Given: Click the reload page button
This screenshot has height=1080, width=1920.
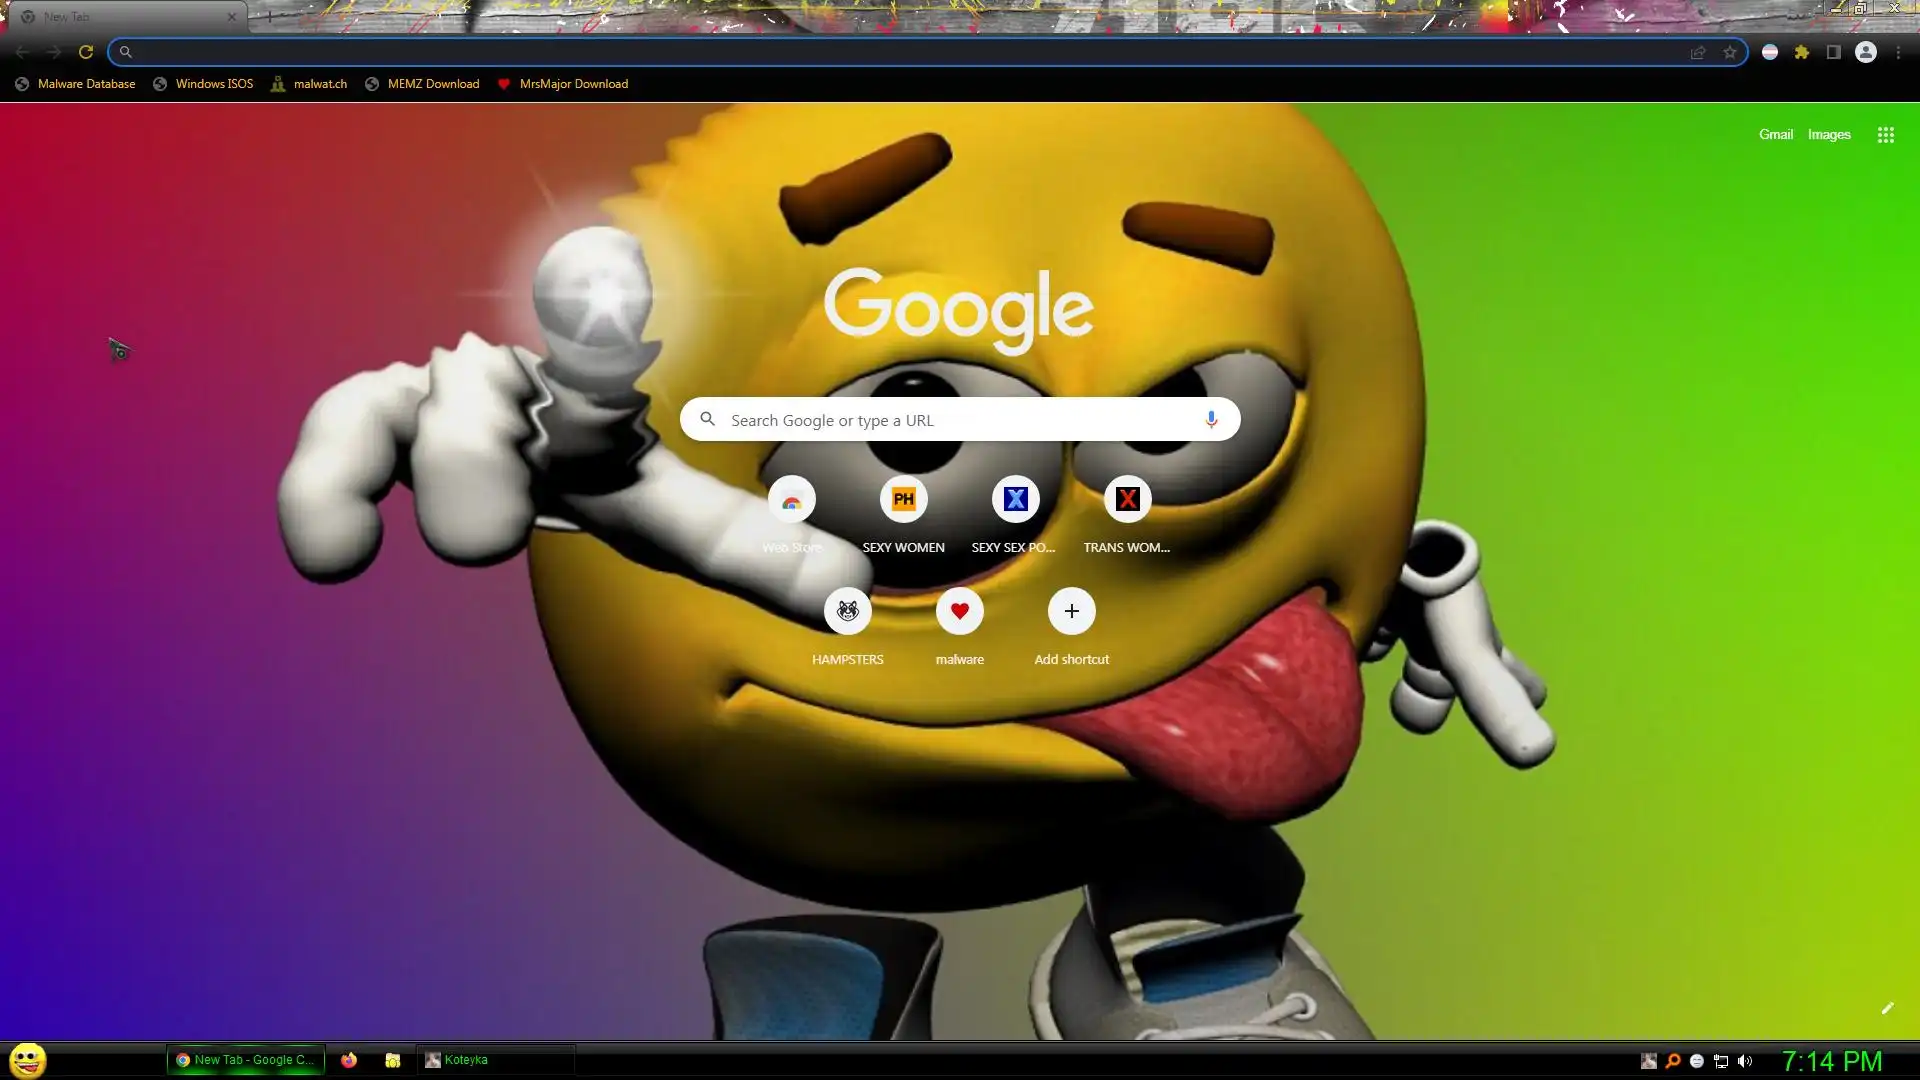Looking at the screenshot, I should click(x=86, y=52).
